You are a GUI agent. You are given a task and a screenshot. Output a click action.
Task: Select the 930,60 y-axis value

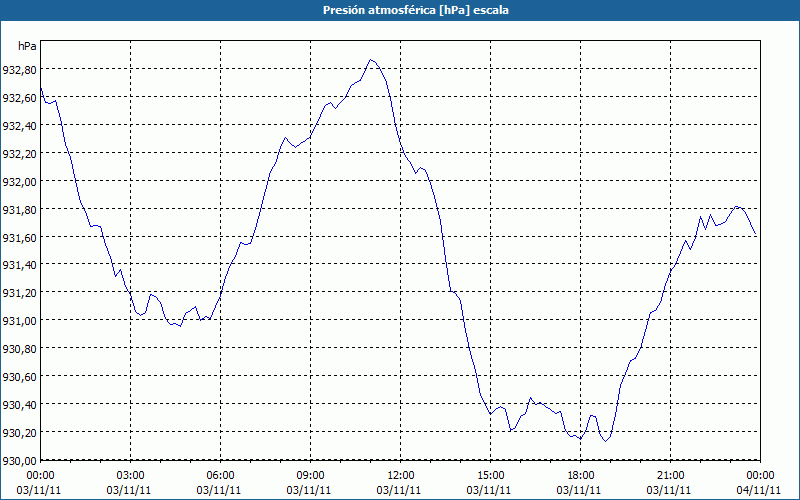click(19, 377)
